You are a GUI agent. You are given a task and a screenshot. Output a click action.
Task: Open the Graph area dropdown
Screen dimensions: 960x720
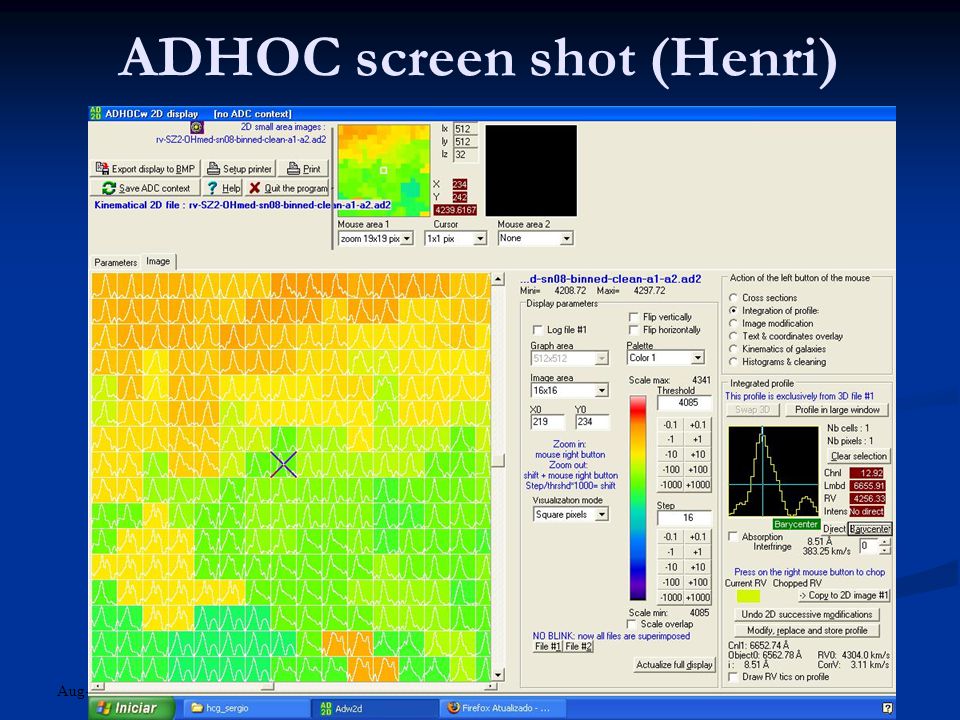coord(602,358)
